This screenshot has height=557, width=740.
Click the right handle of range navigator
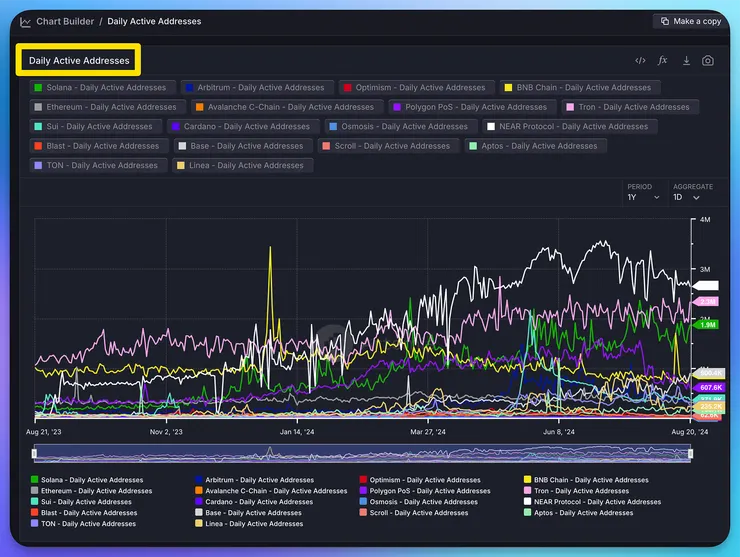[x=690, y=454]
